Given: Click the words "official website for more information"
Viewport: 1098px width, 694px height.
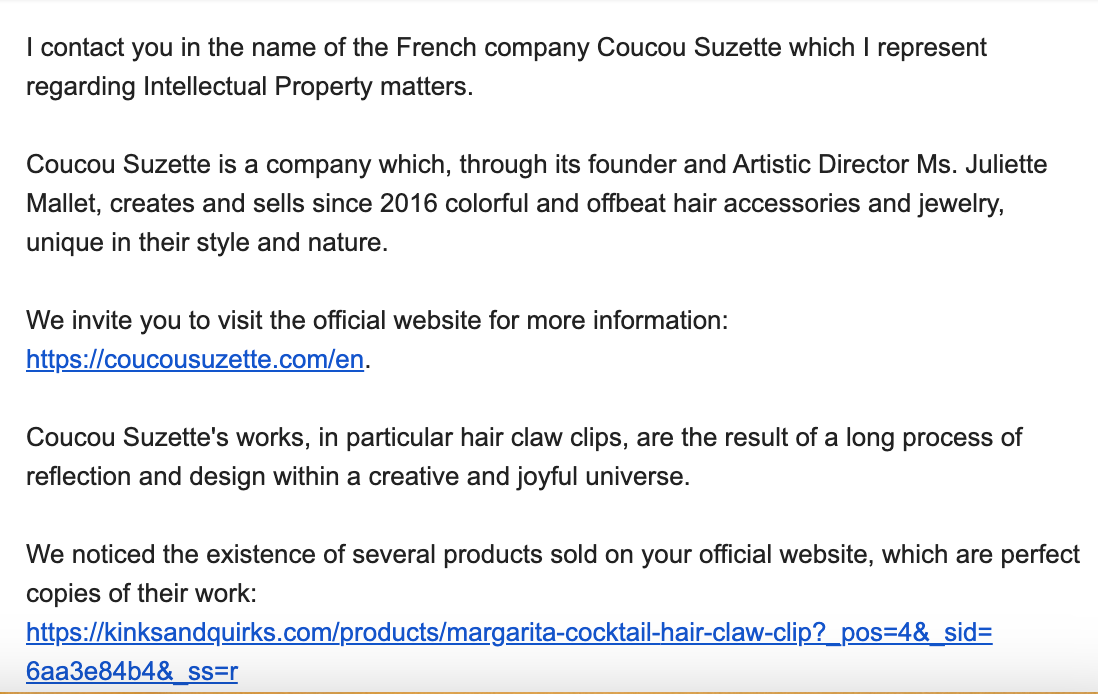Looking at the screenshot, I should pyautogui.click(x=521, y=321).
